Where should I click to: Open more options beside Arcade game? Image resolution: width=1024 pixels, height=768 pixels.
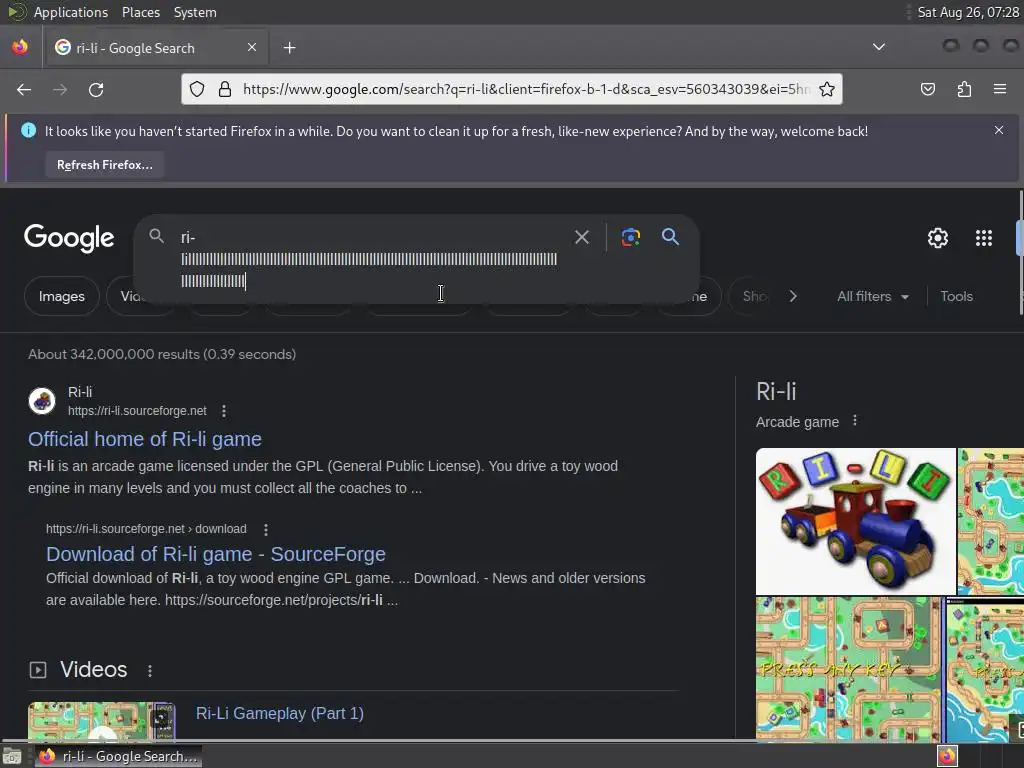(855, 421)
